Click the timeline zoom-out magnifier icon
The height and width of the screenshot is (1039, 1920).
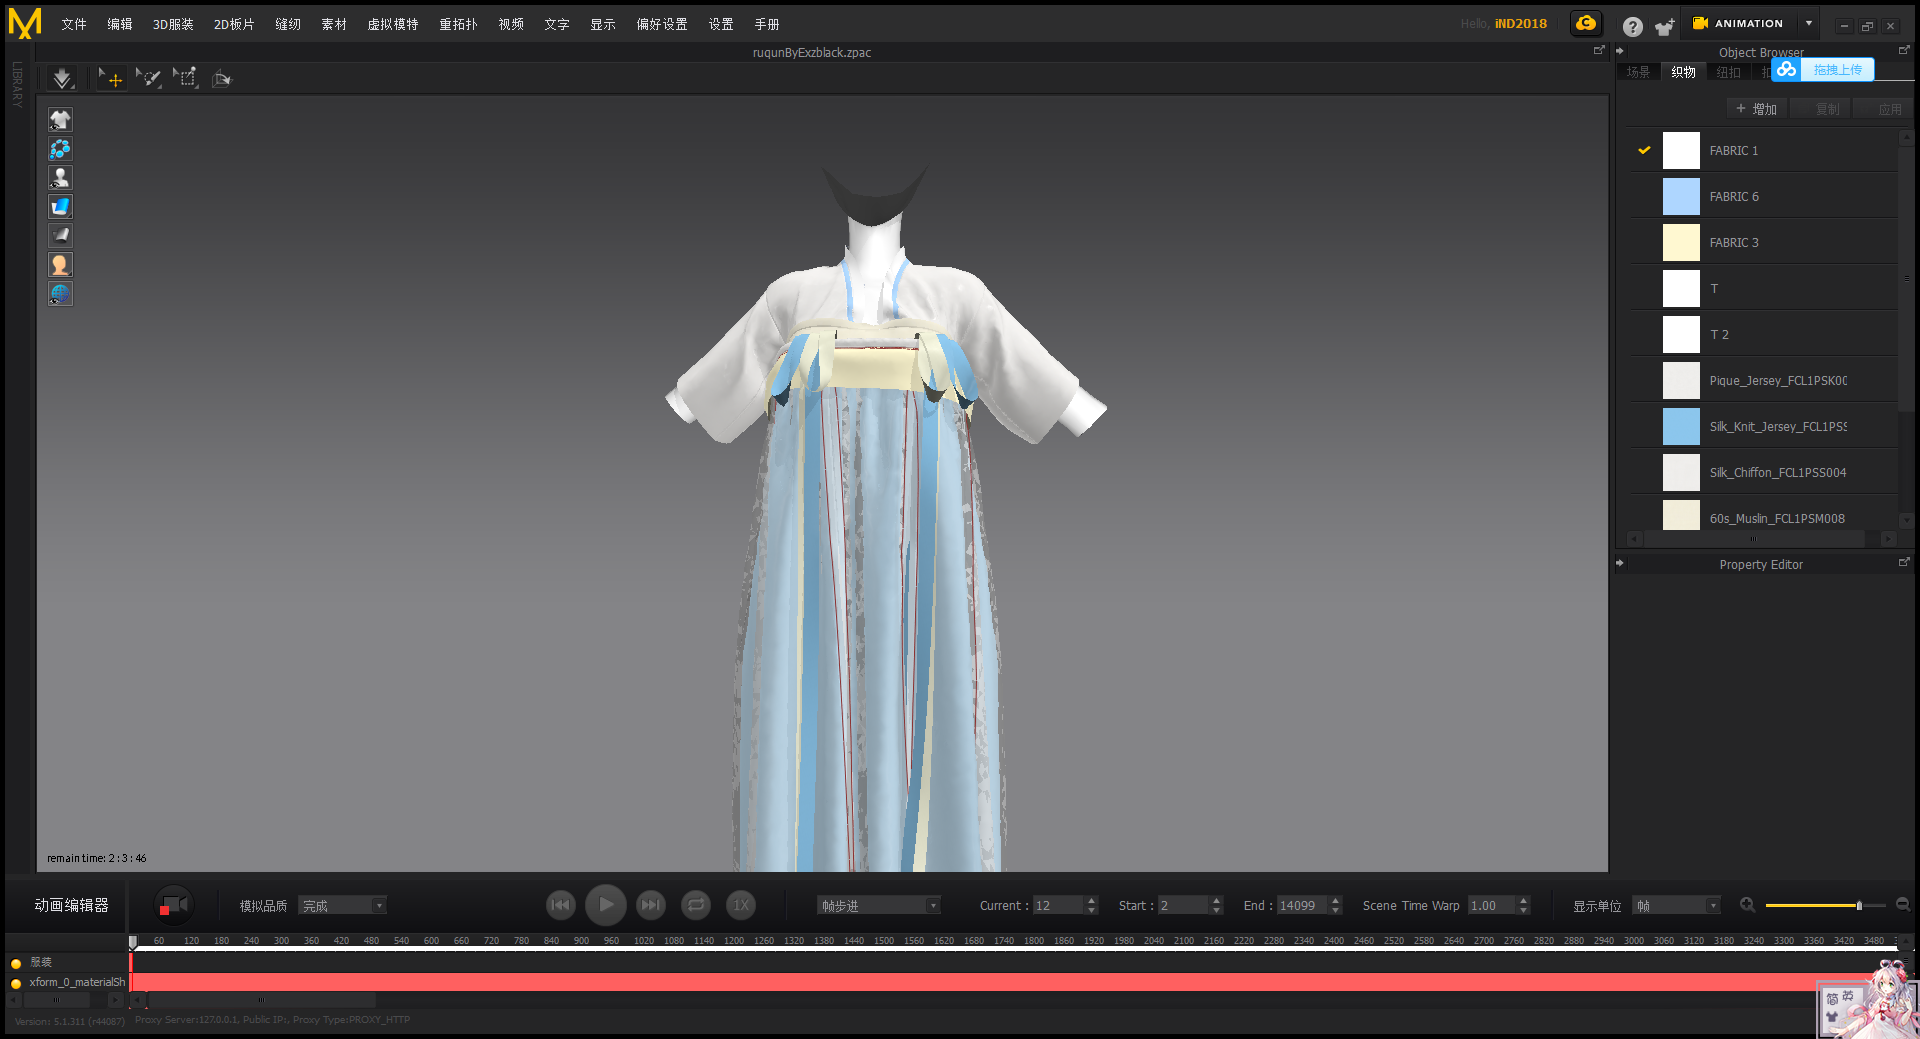(x=1903, y=905)
